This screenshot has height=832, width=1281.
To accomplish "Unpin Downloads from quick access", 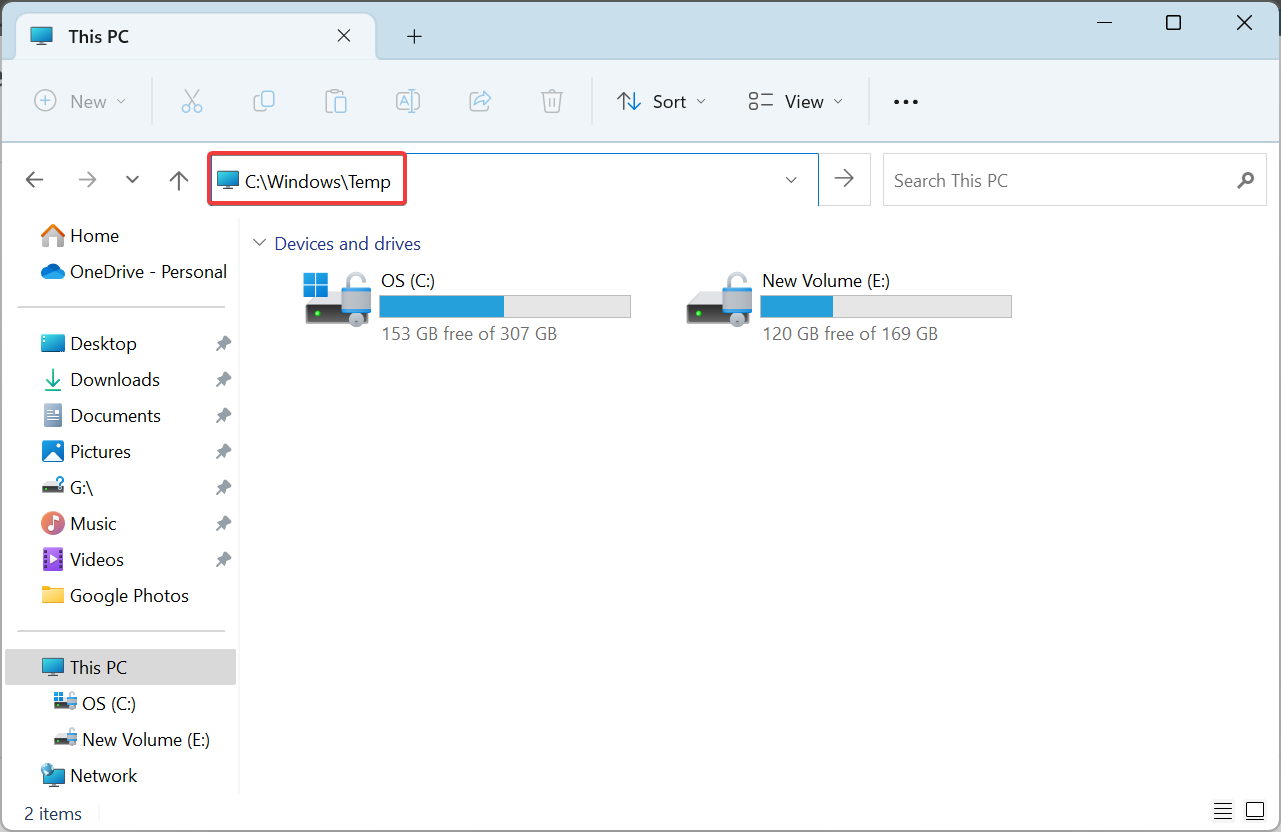I will pos(223,380).
